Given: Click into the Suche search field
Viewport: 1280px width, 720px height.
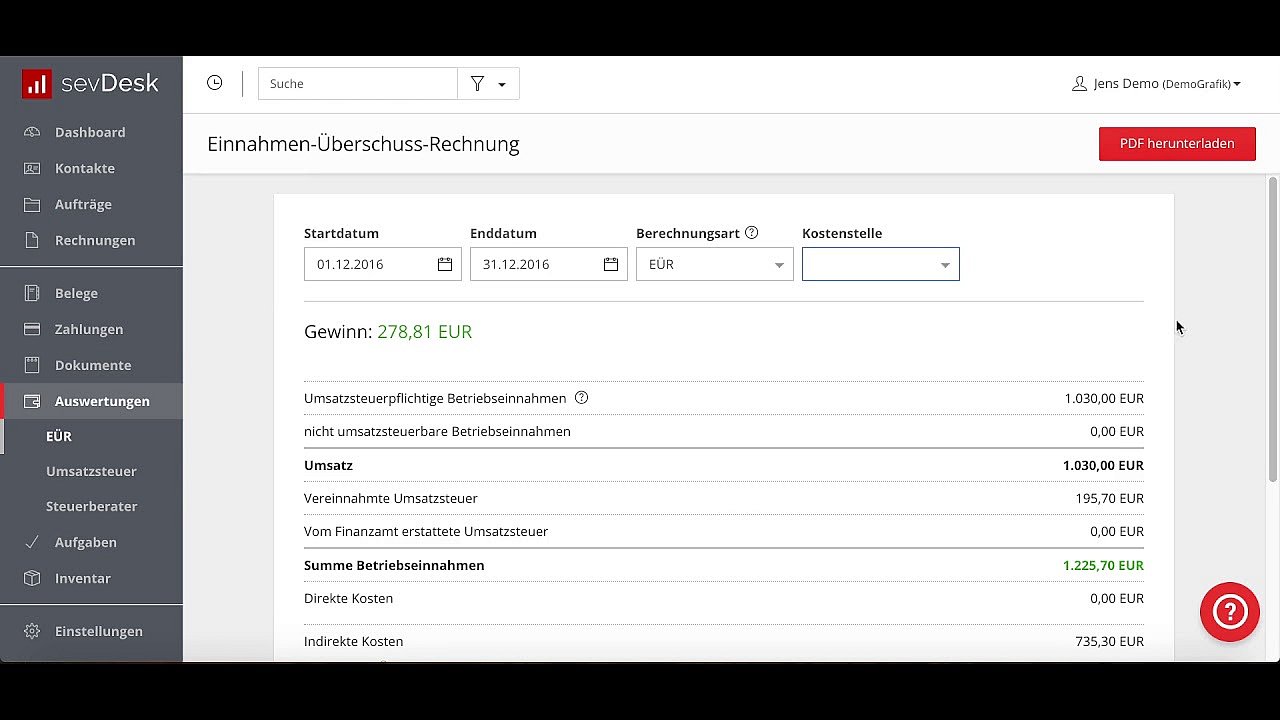Looking at the screenshot, I should point(357,84).
